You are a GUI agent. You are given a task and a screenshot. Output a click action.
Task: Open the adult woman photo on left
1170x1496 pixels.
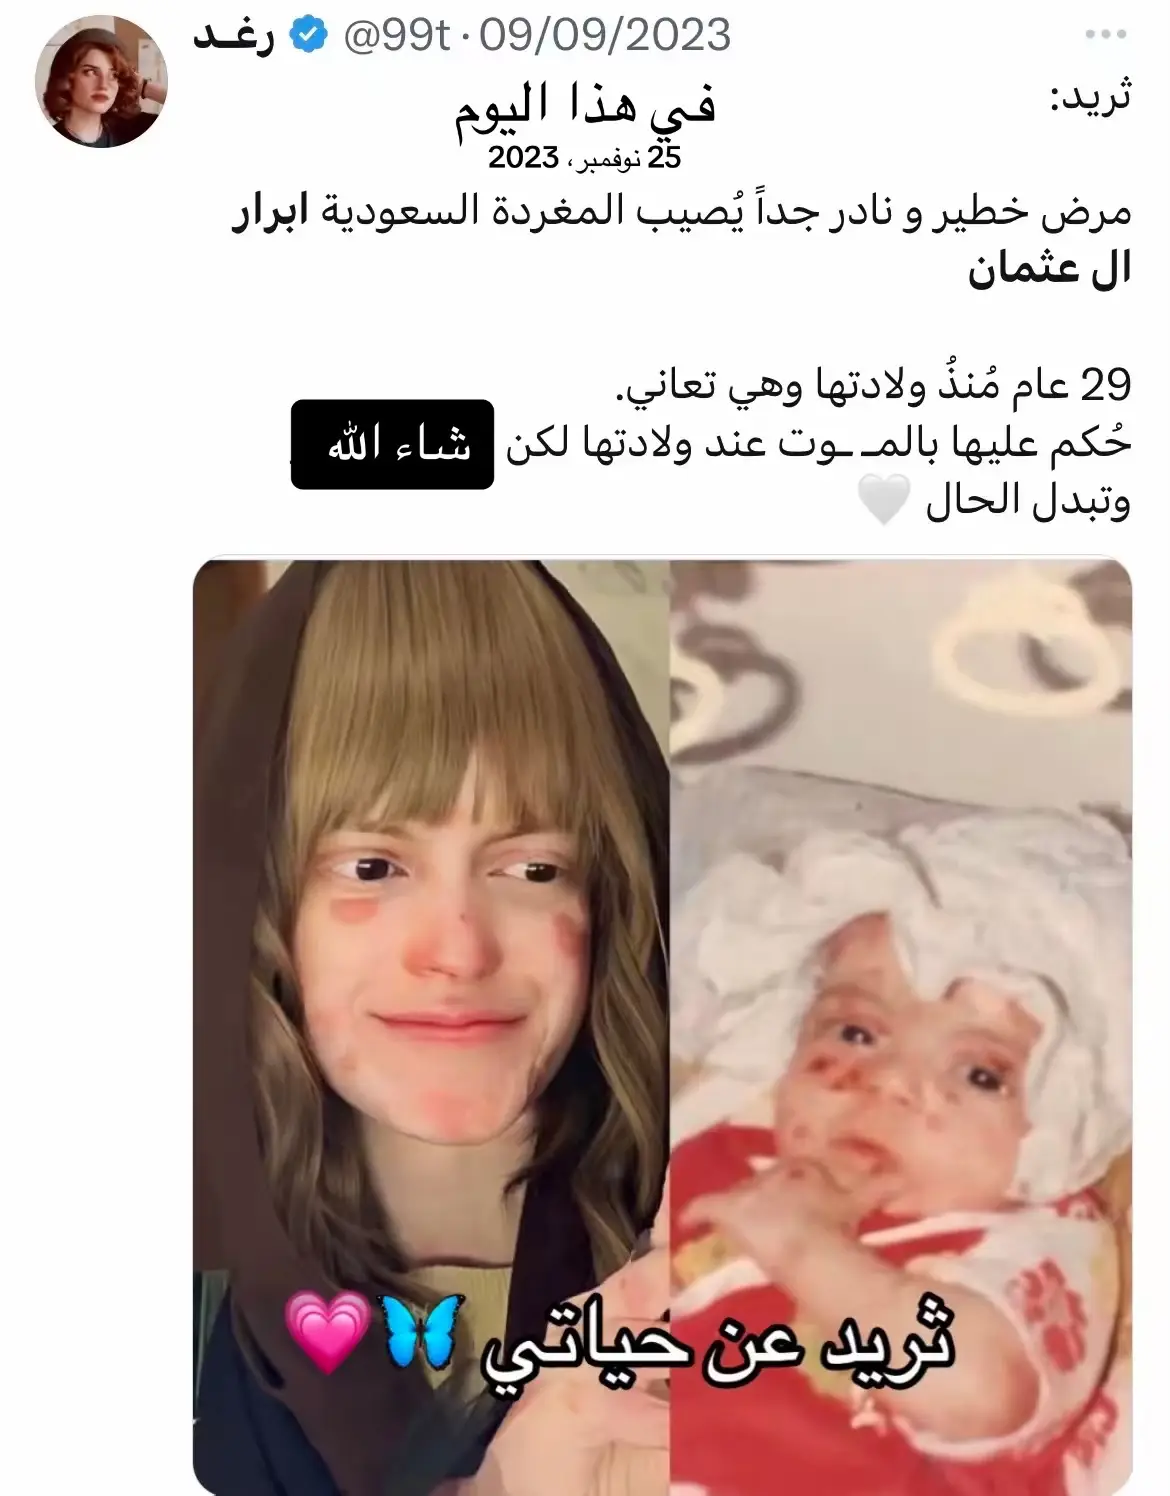[x=431, y=1027]
